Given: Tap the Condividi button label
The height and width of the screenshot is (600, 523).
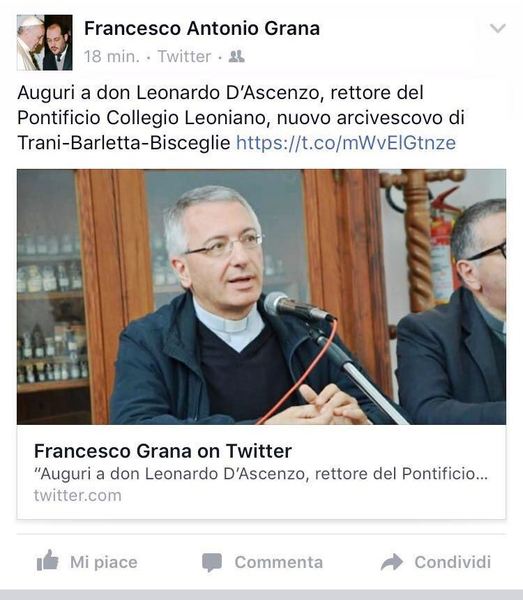Looking at the screenshot, I should click(x=453, y=562).
